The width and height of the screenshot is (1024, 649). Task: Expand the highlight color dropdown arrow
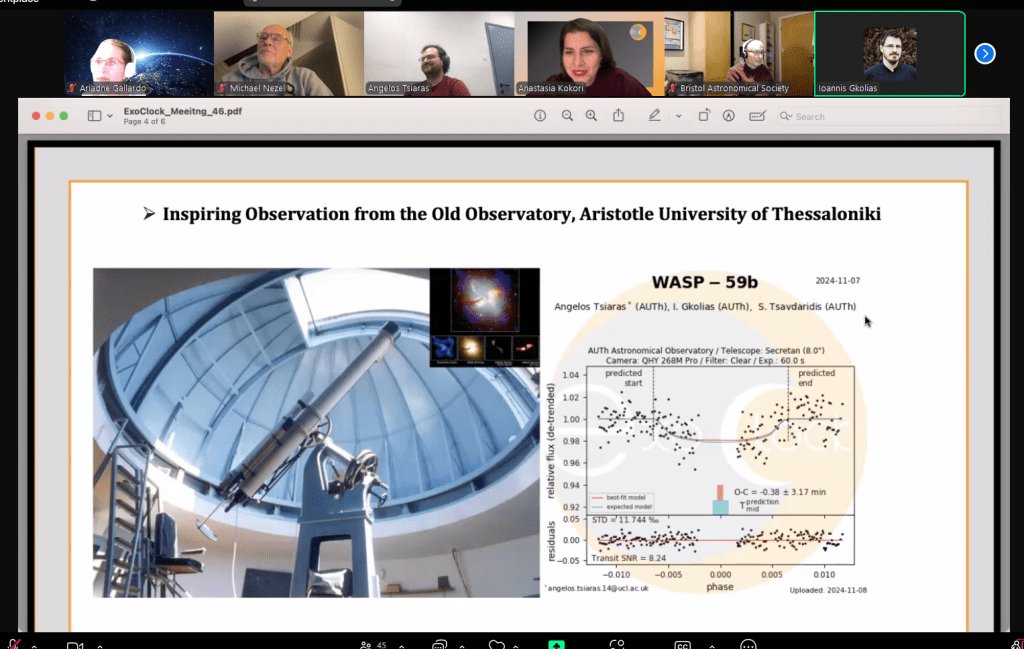click(x=678, y=116)
